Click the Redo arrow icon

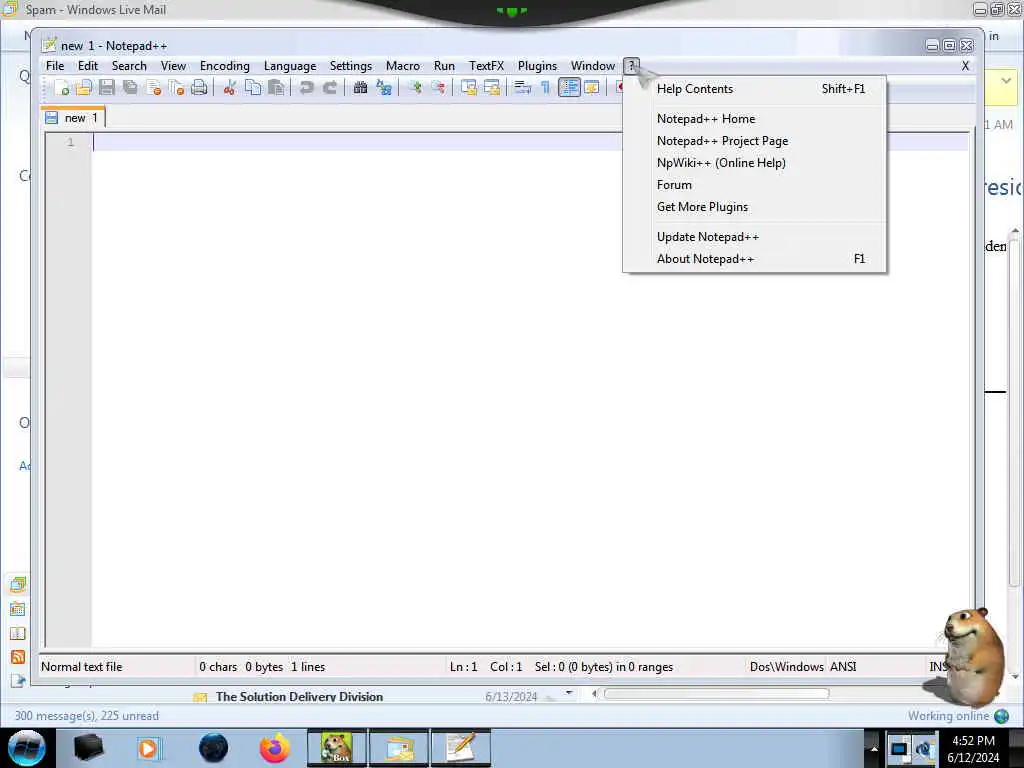[330, 87]
